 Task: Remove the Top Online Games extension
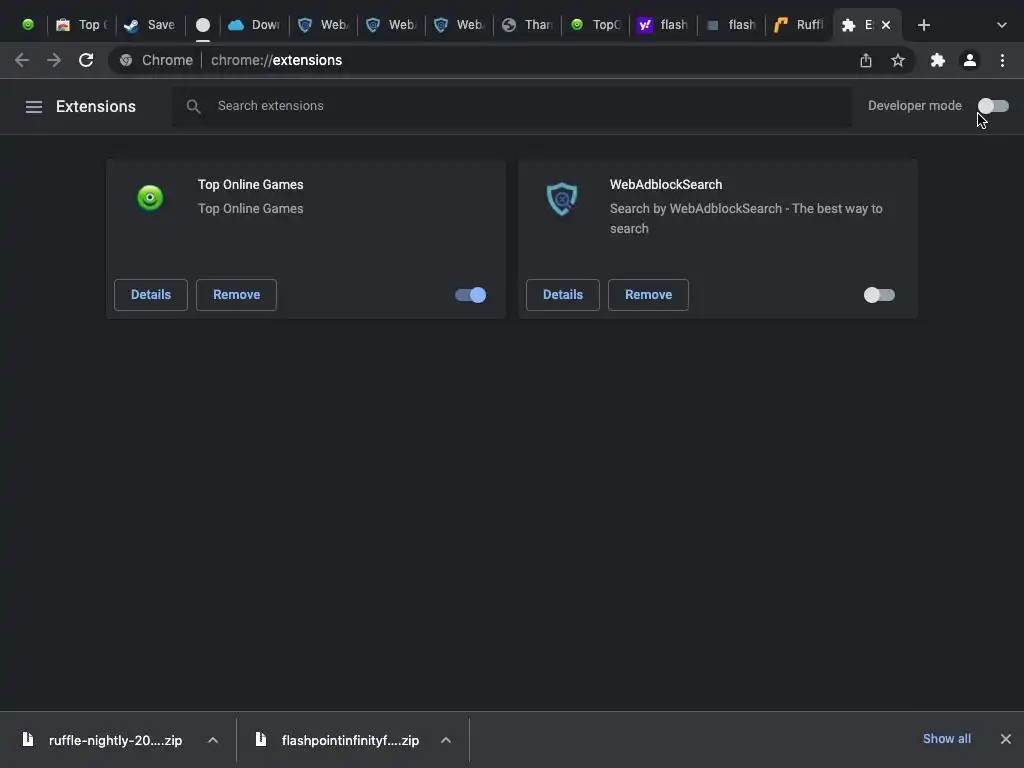[x=236, y=295]
